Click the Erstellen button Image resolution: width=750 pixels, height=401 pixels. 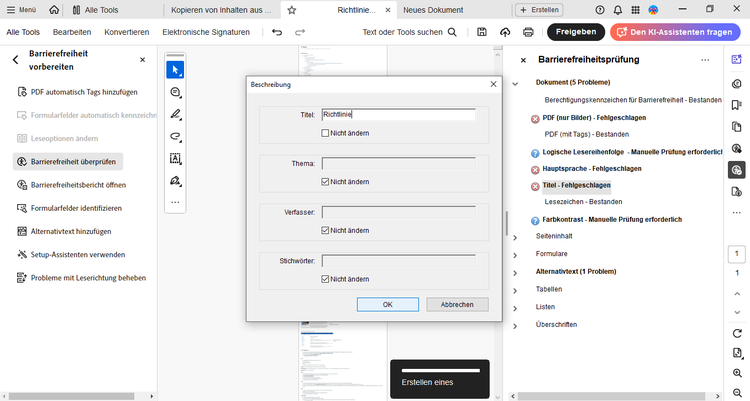coord(539,10)
